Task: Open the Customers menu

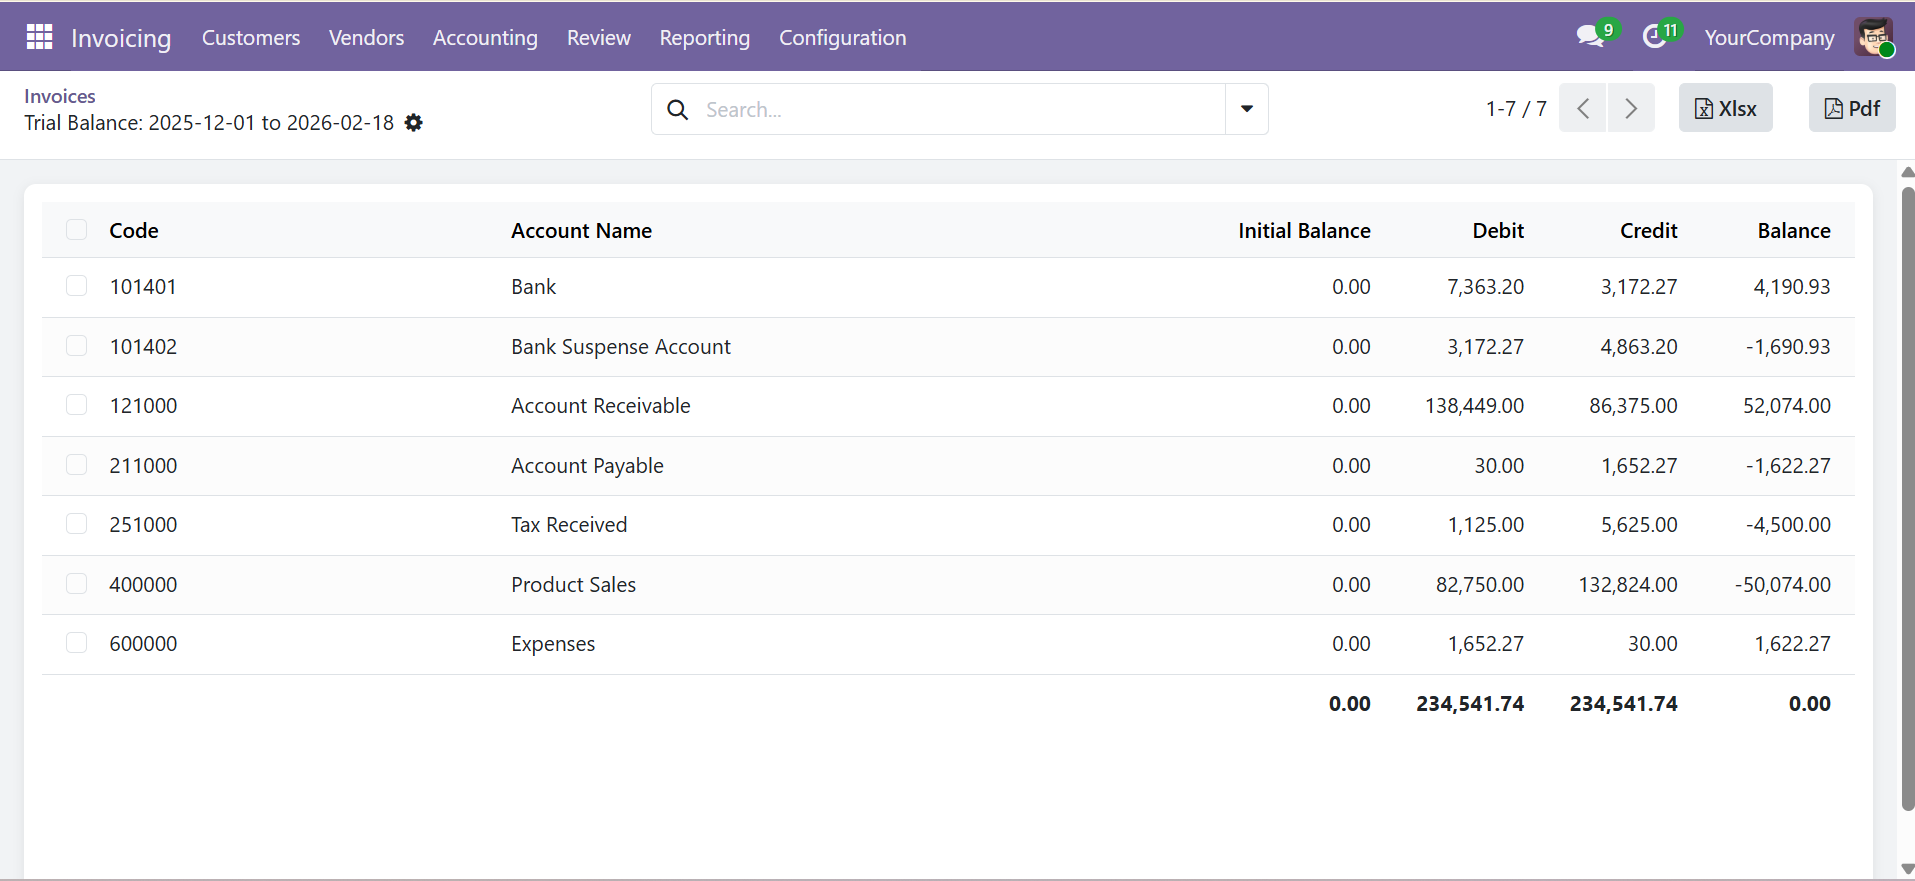Action: coord(251,38)
